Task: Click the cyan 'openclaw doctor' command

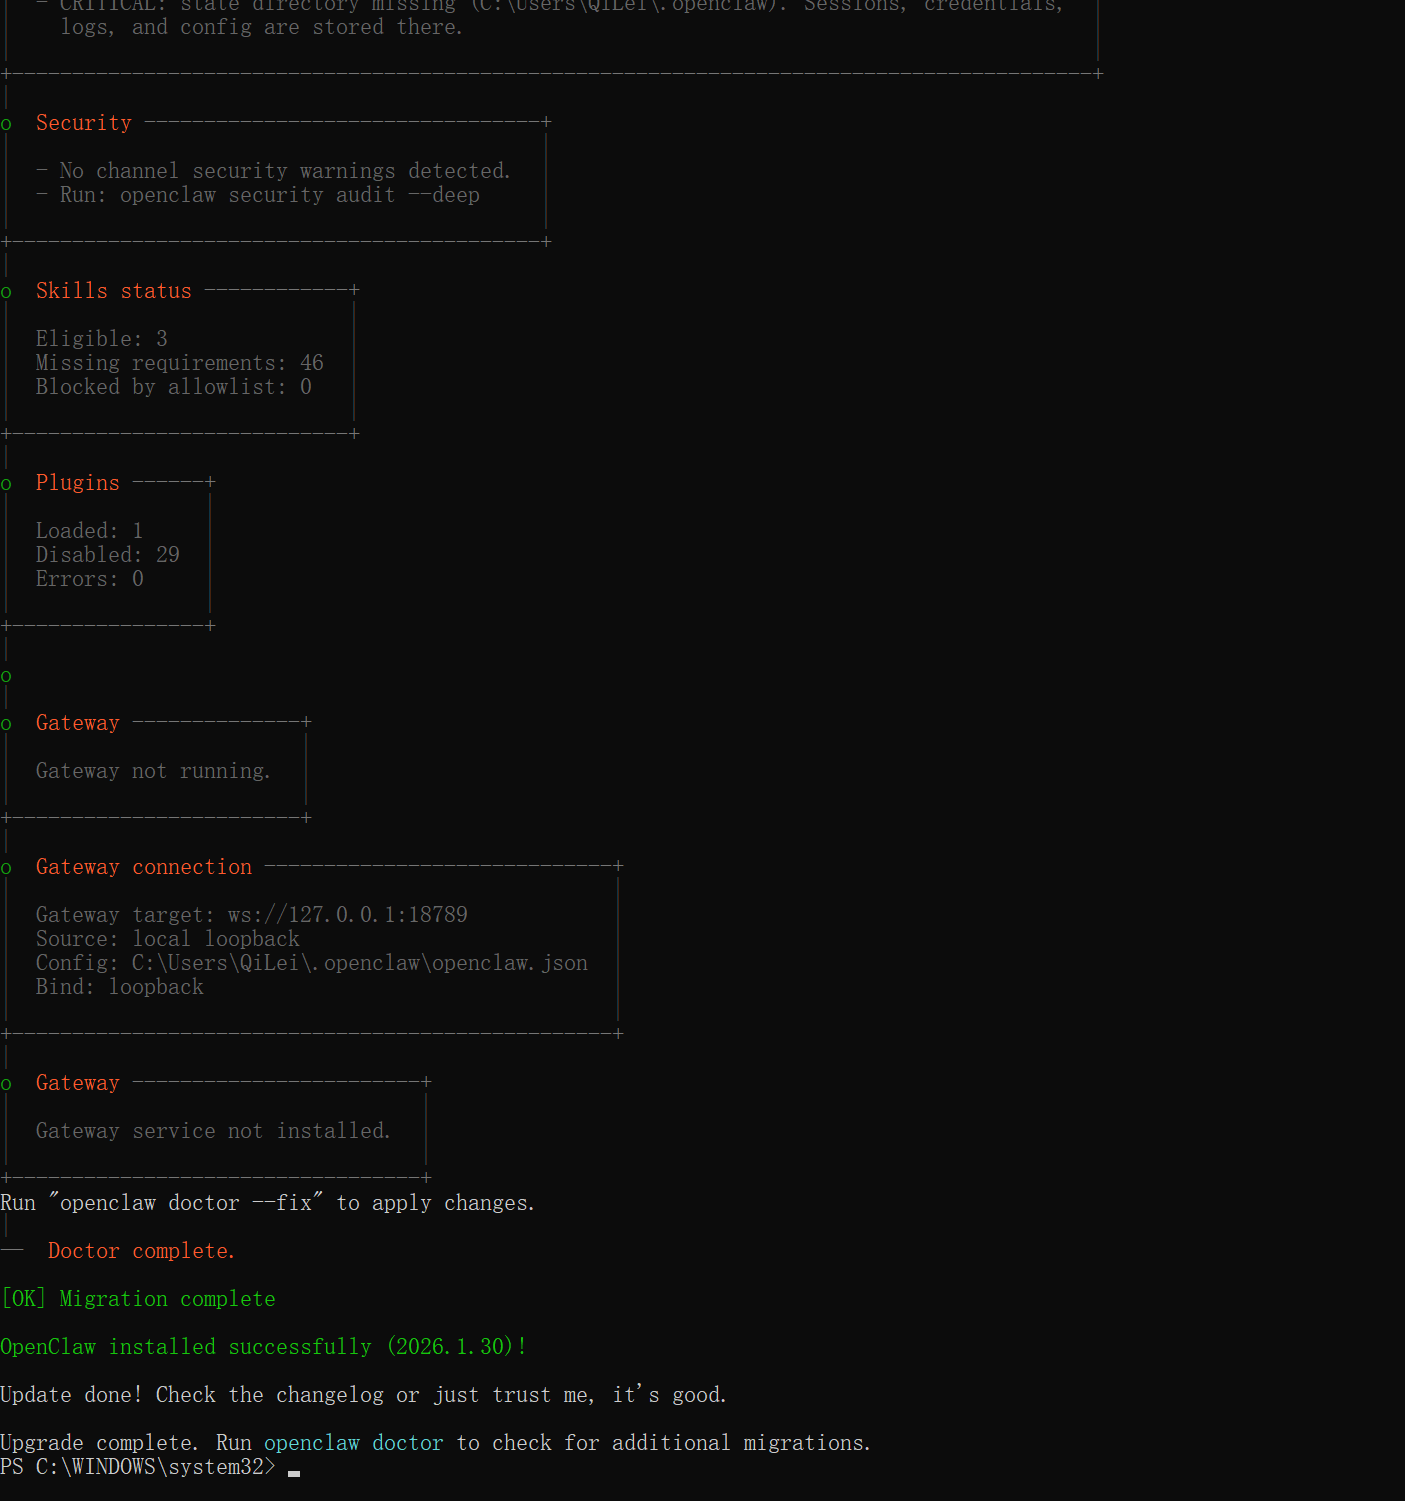Action: click(x=353, y=1443)
